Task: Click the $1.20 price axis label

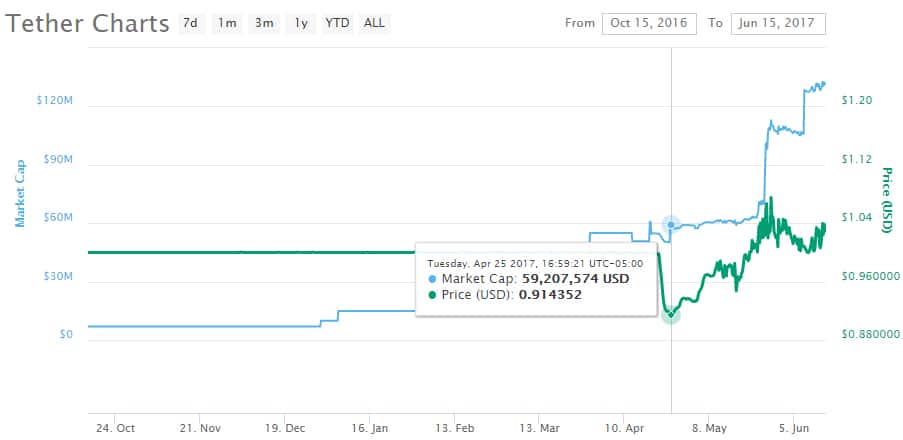Action: click(x=857, y=101)
